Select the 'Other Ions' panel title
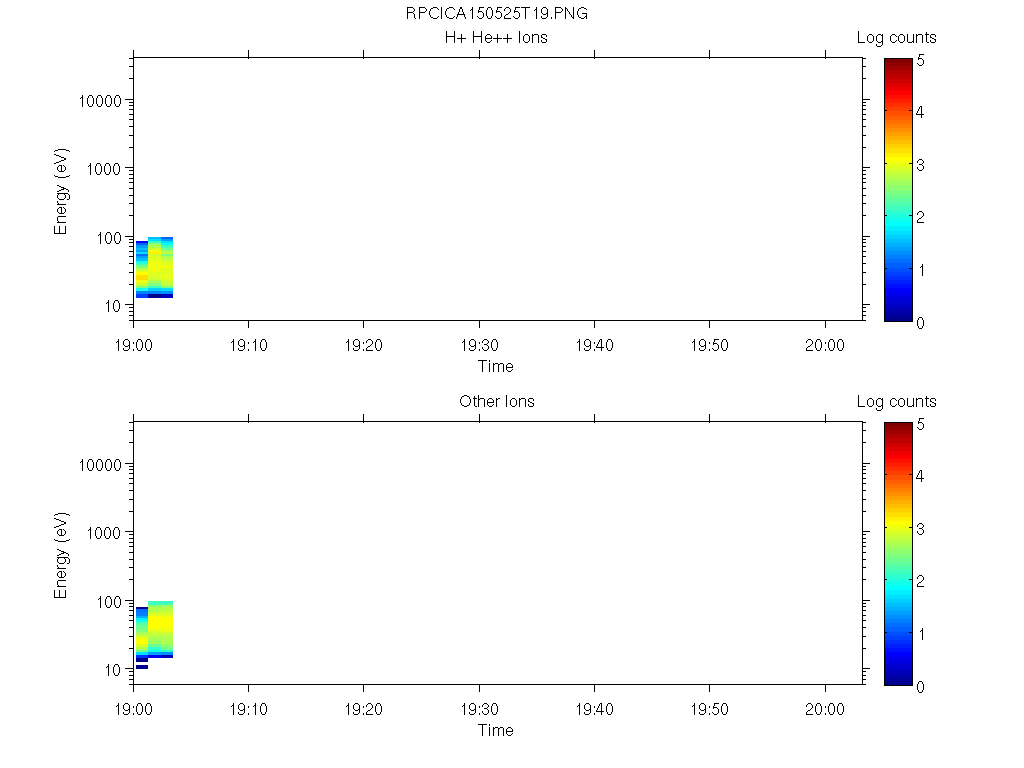Image resolution: width=1024 pixels, height=768 pixels. tap(496, 401)
